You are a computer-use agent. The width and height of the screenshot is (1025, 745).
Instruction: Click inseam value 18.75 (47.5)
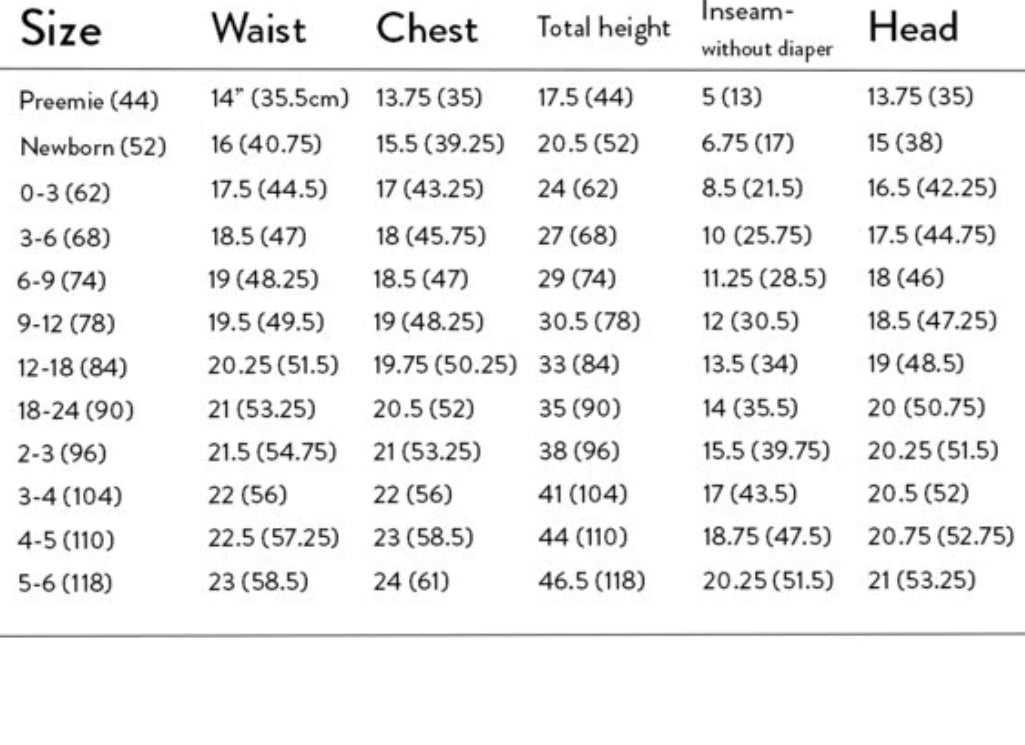[767, 538]
